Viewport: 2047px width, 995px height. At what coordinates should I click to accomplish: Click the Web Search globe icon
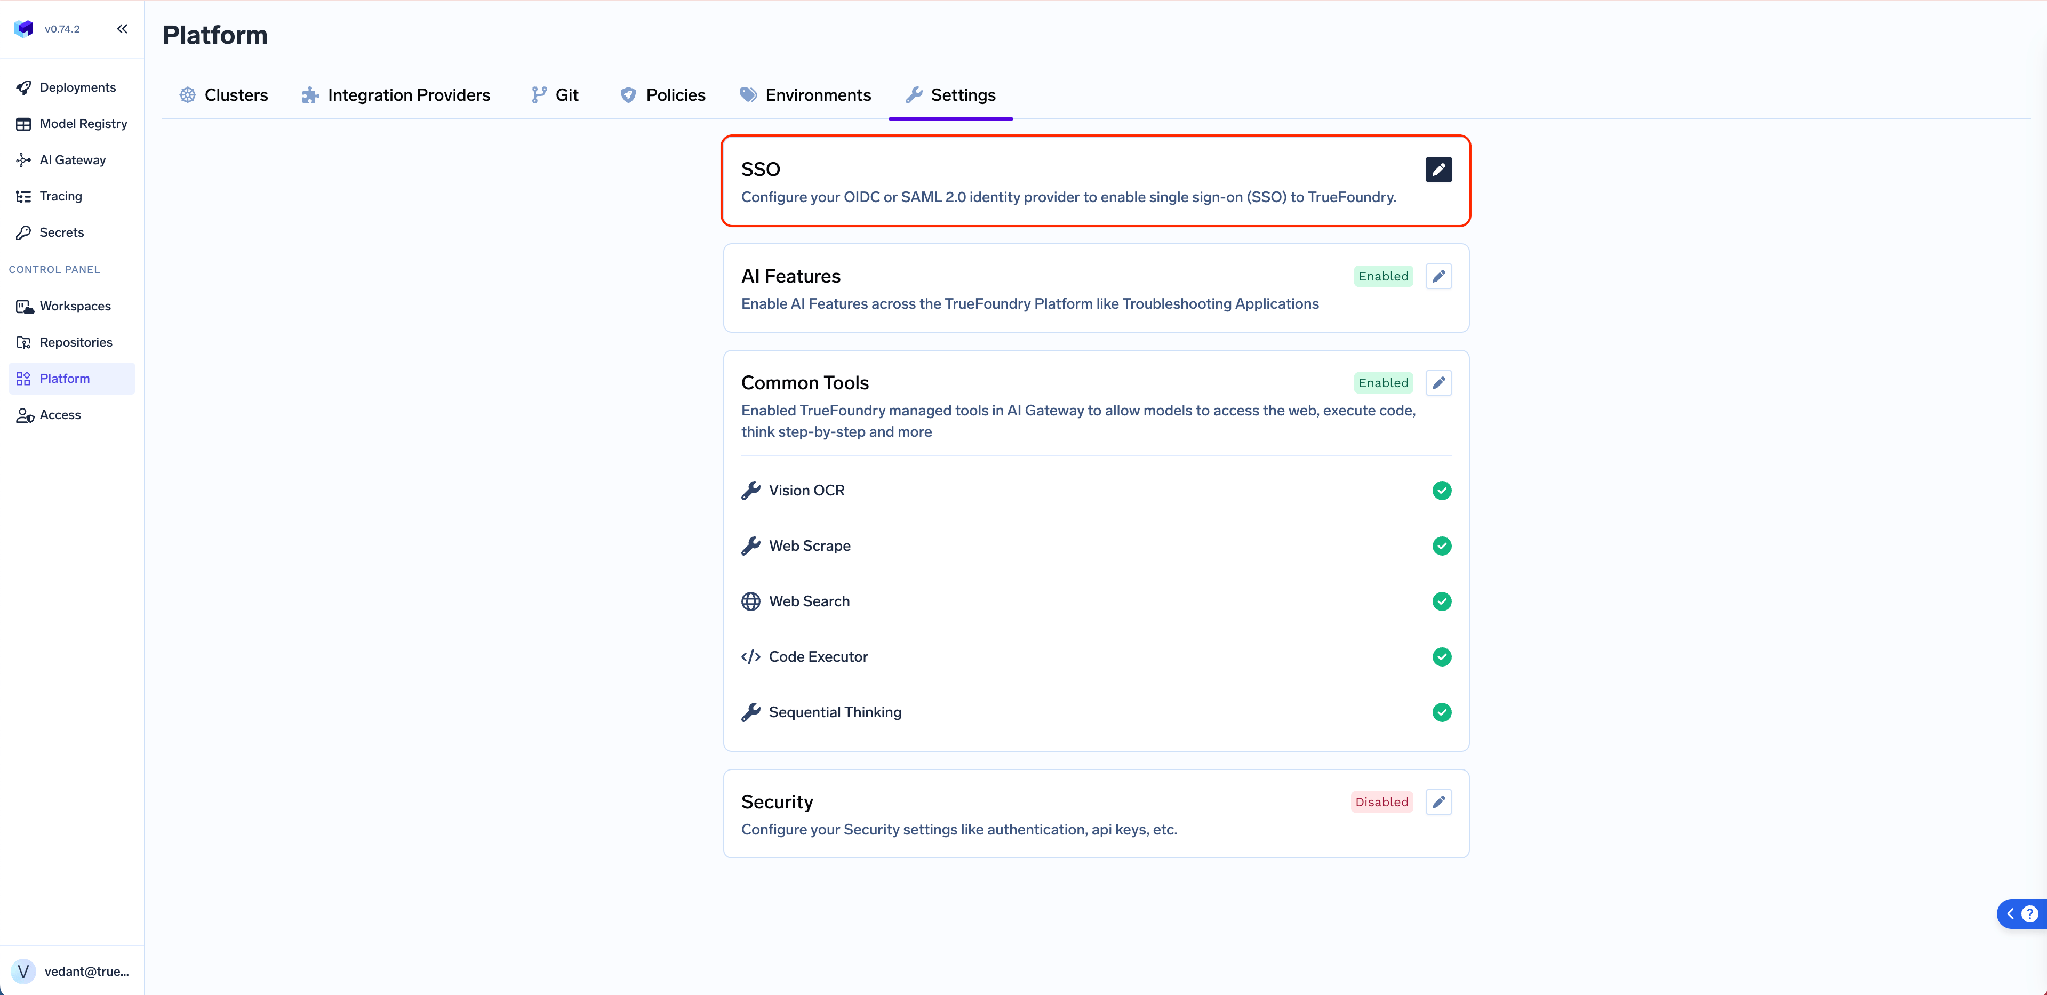(x=751, y=601)
